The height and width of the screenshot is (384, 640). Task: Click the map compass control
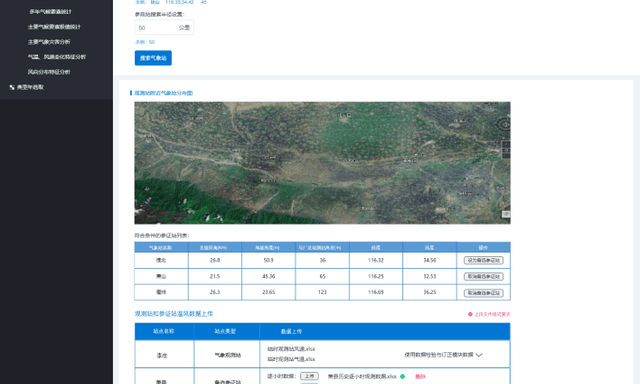coord(504,124)
